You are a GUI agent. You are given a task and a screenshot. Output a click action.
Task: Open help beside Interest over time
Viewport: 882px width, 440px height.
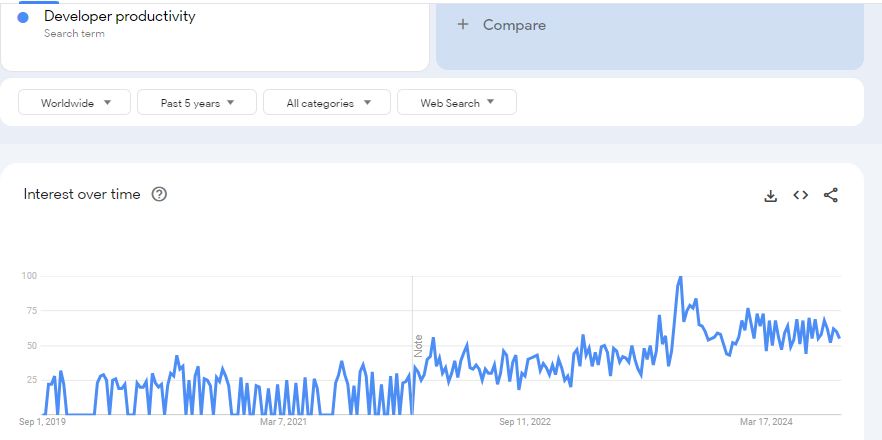tap(159, 194)
